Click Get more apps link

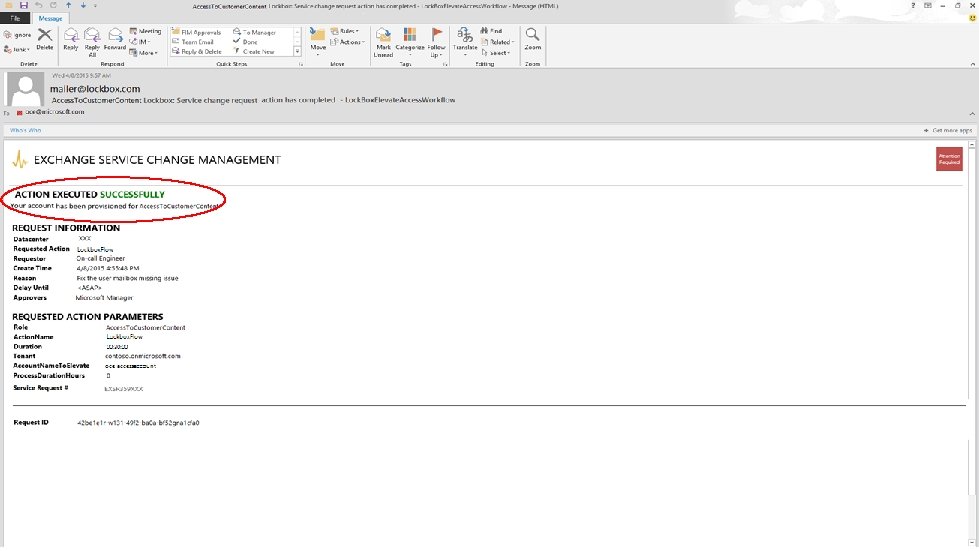pos(948,130)
